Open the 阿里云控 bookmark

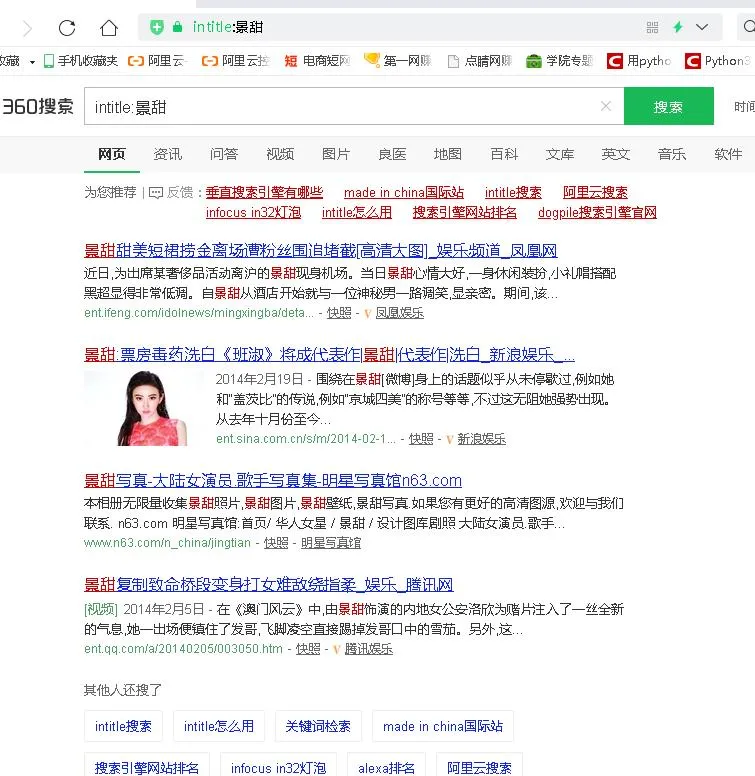pyautogui.click(x=236, y=61)
